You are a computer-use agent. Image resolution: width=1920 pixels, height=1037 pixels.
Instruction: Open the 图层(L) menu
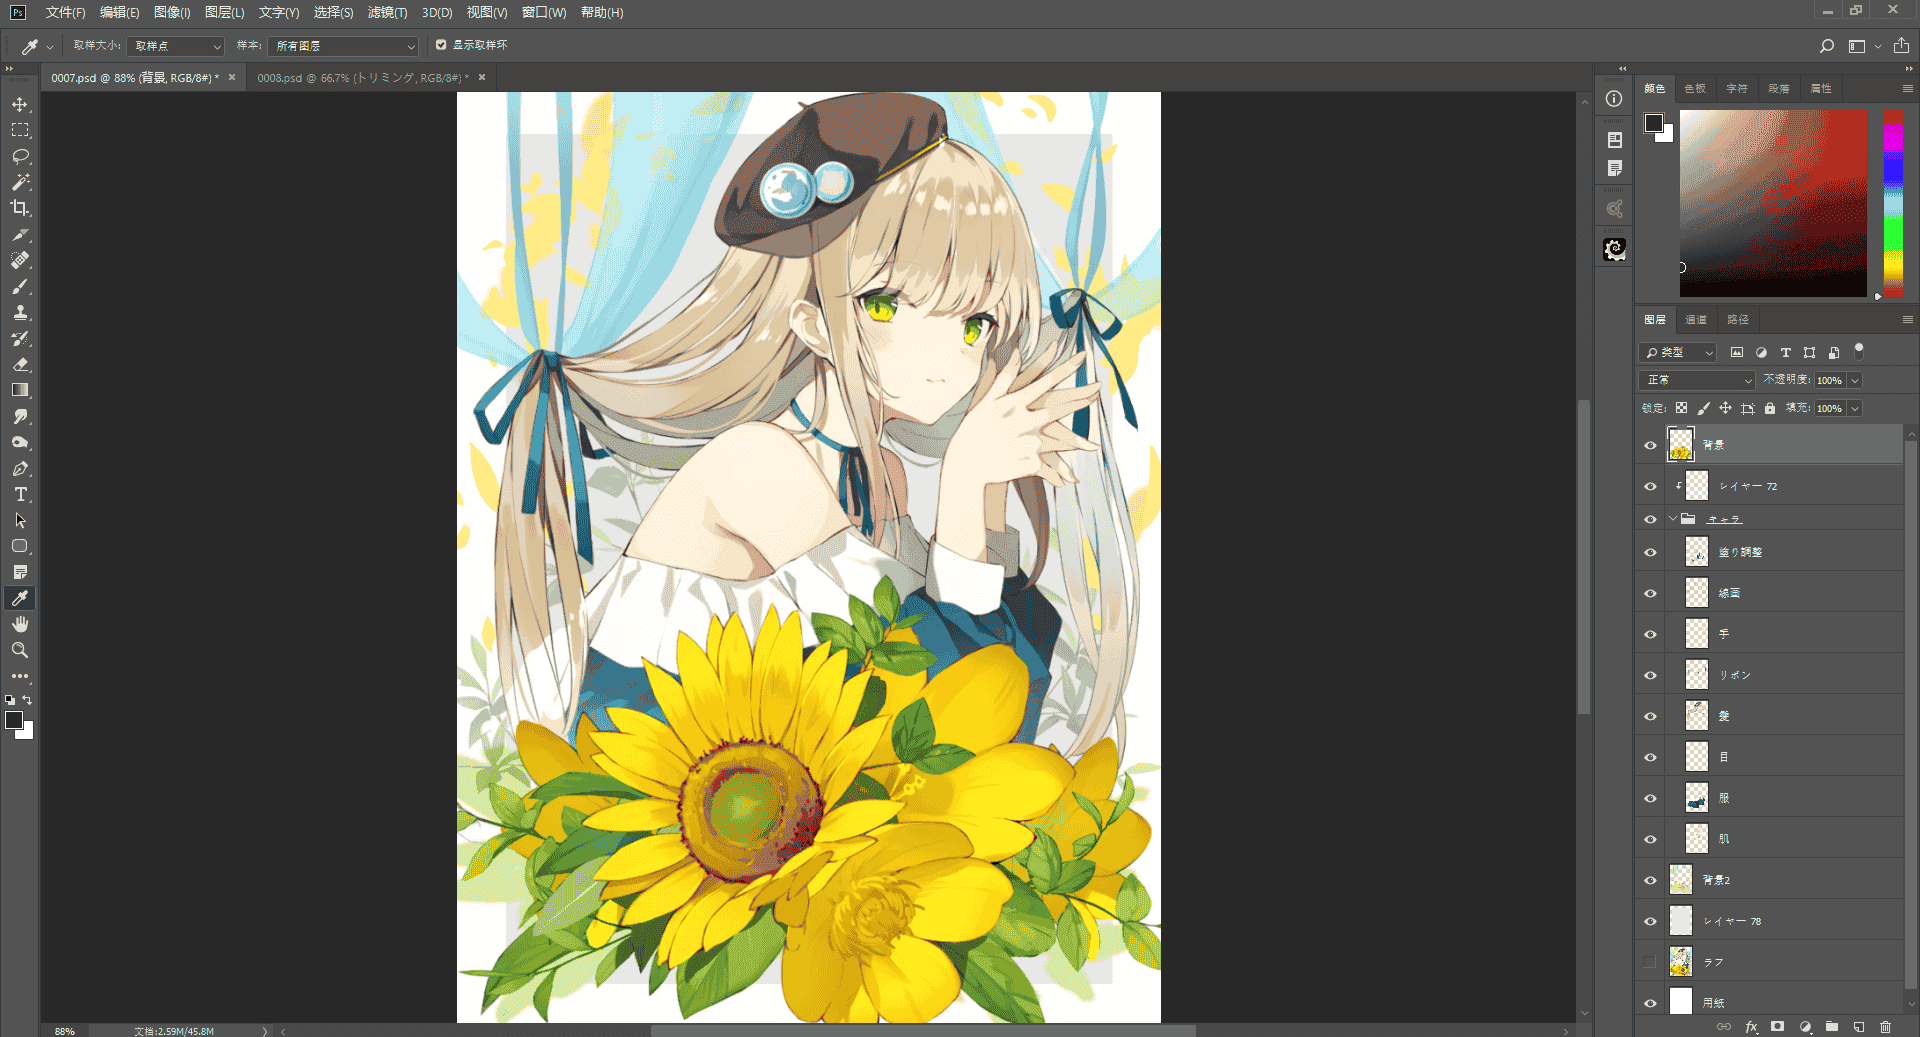[x=224, y=12]
